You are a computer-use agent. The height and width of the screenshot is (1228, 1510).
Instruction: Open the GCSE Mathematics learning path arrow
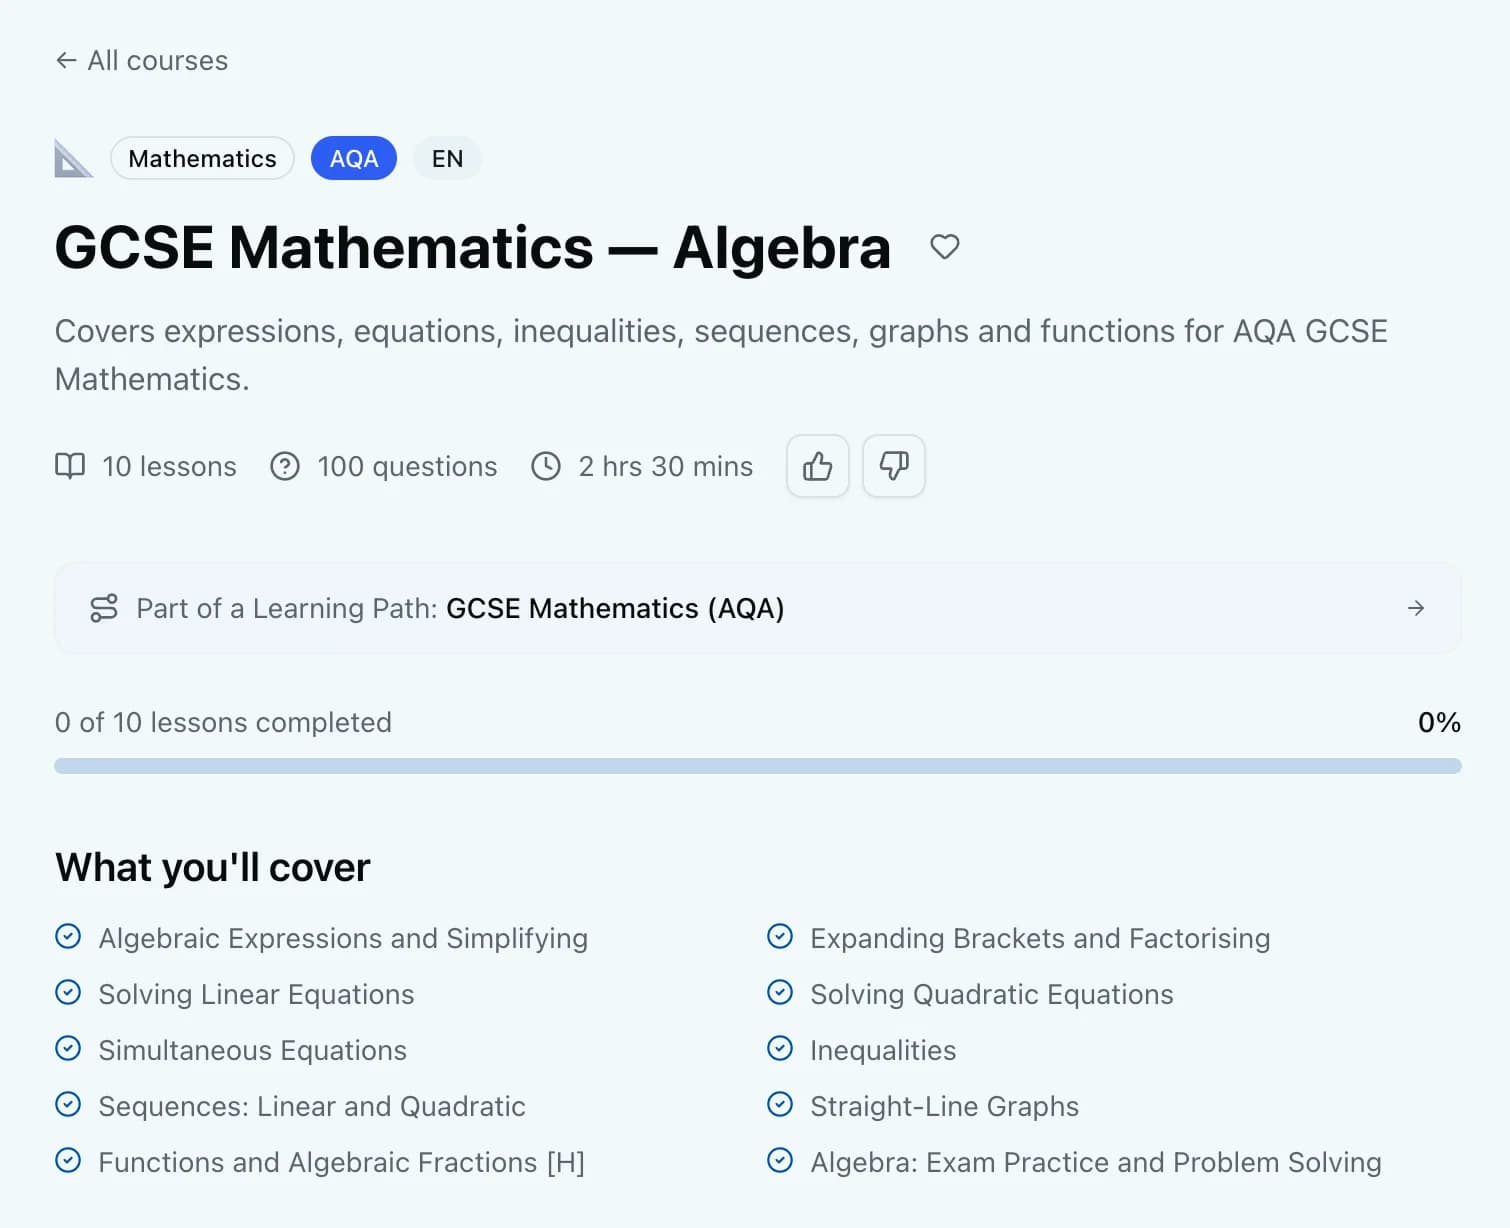point(1416,608)
